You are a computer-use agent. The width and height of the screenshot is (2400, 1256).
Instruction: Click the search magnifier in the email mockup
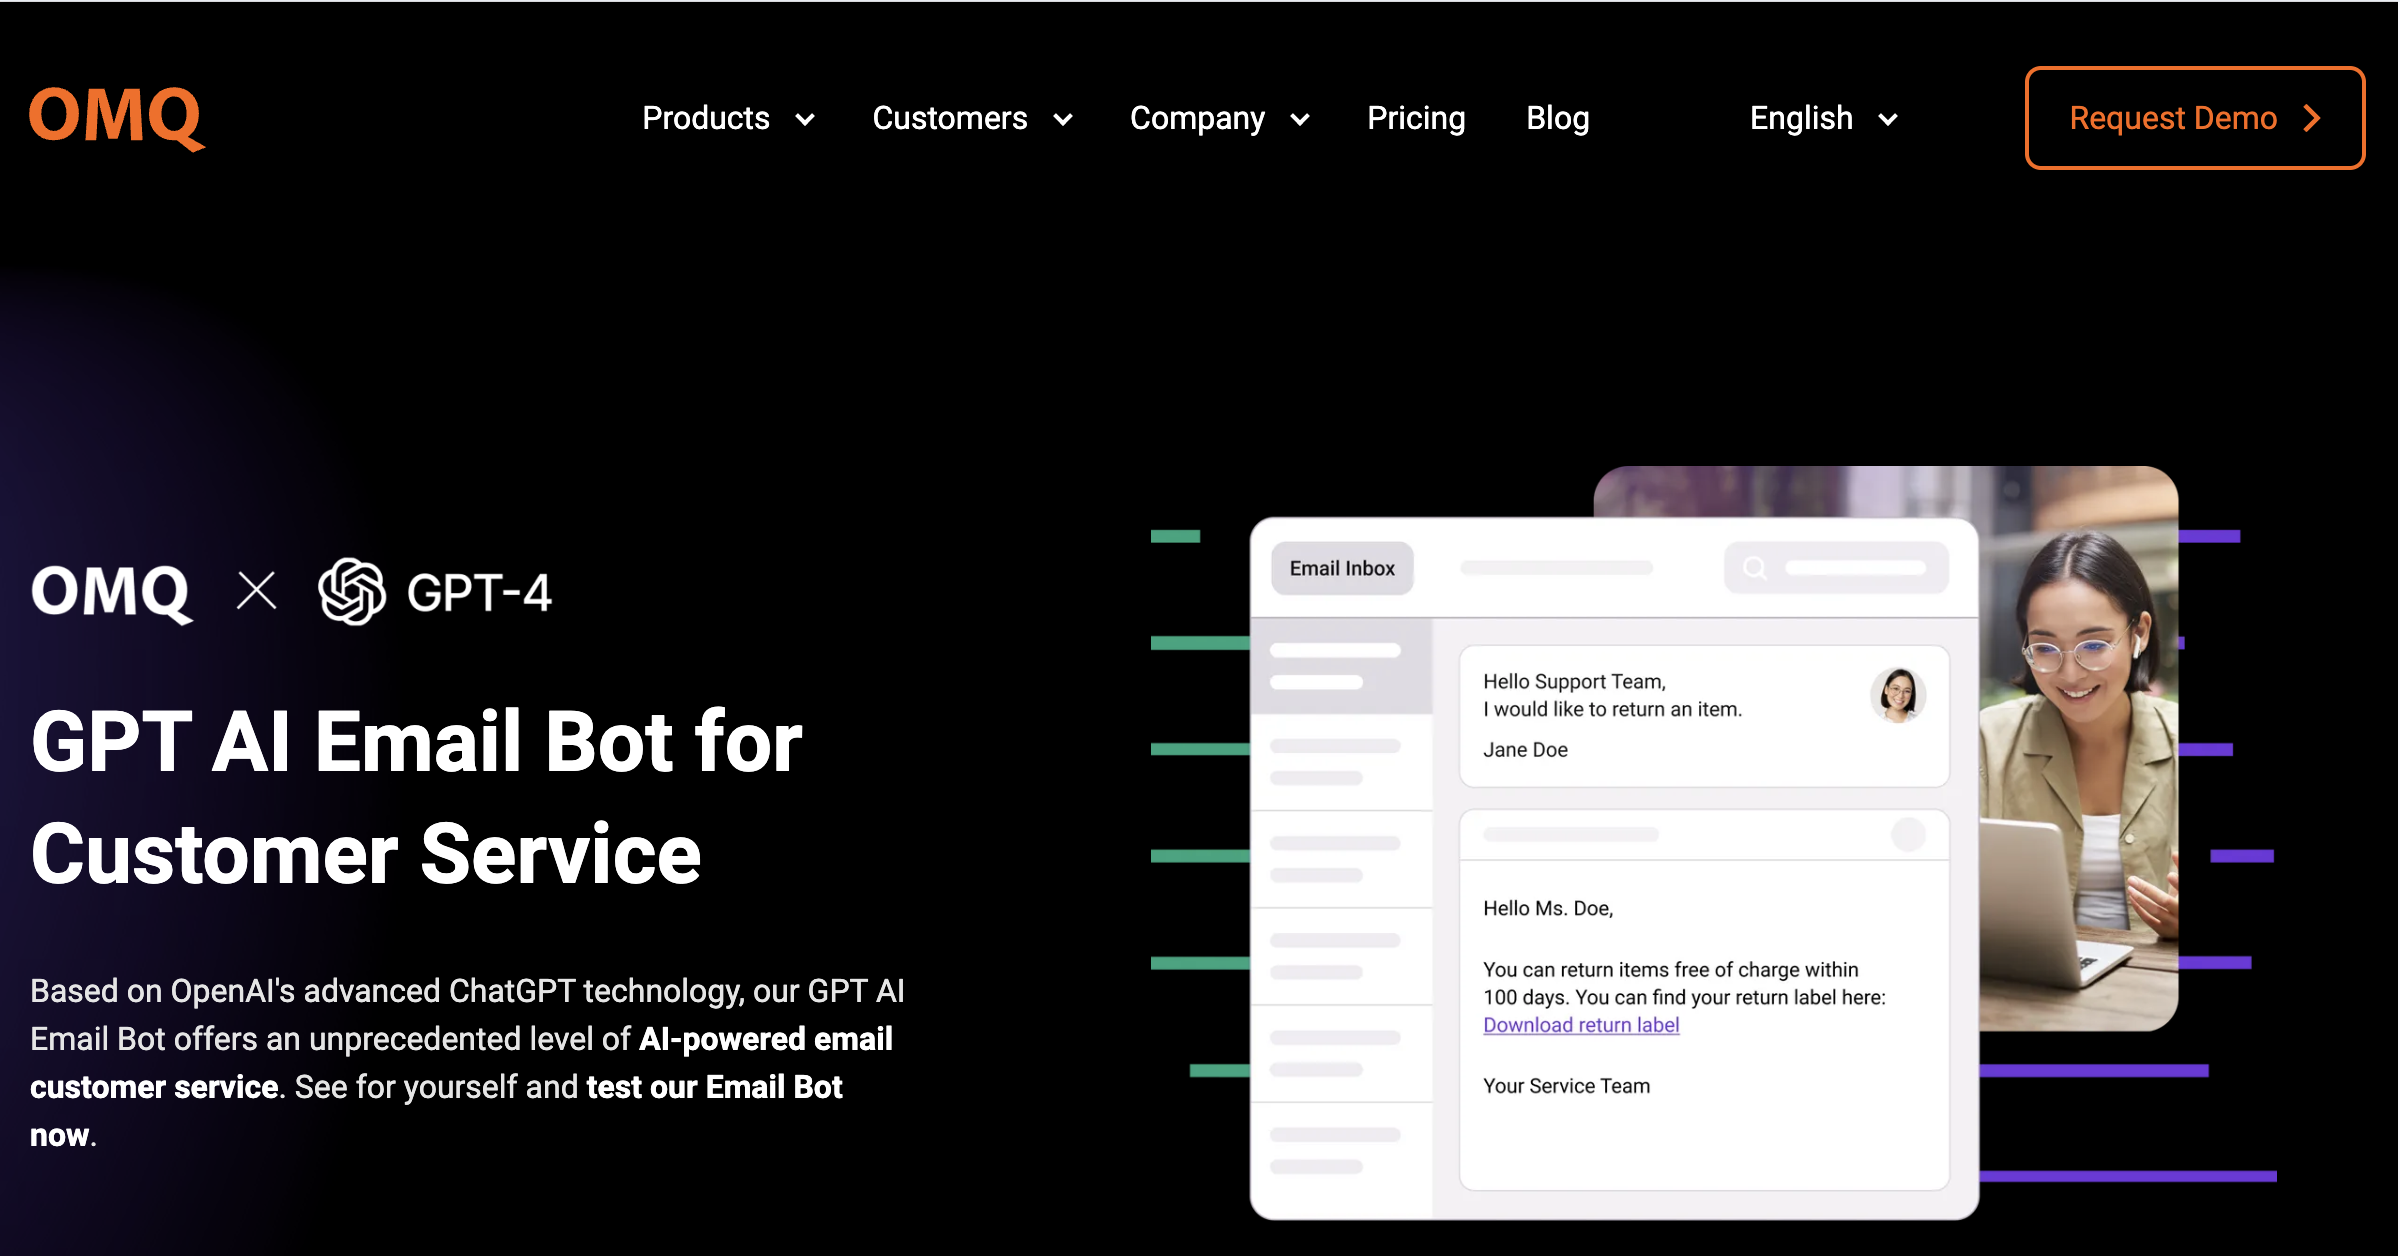click(x=1756, y=568)
